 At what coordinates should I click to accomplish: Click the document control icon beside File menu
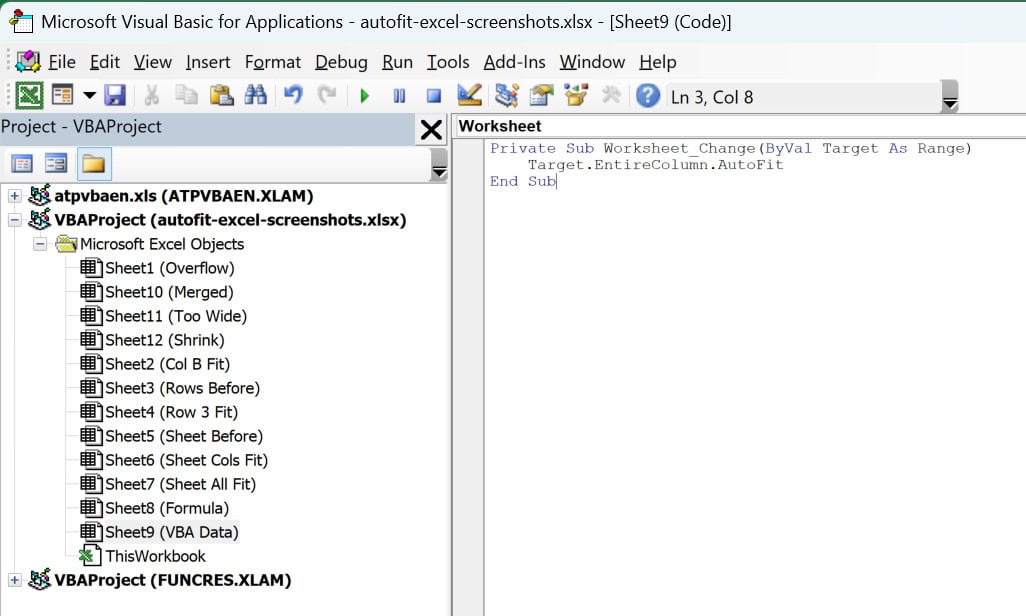tap(28, 62)
